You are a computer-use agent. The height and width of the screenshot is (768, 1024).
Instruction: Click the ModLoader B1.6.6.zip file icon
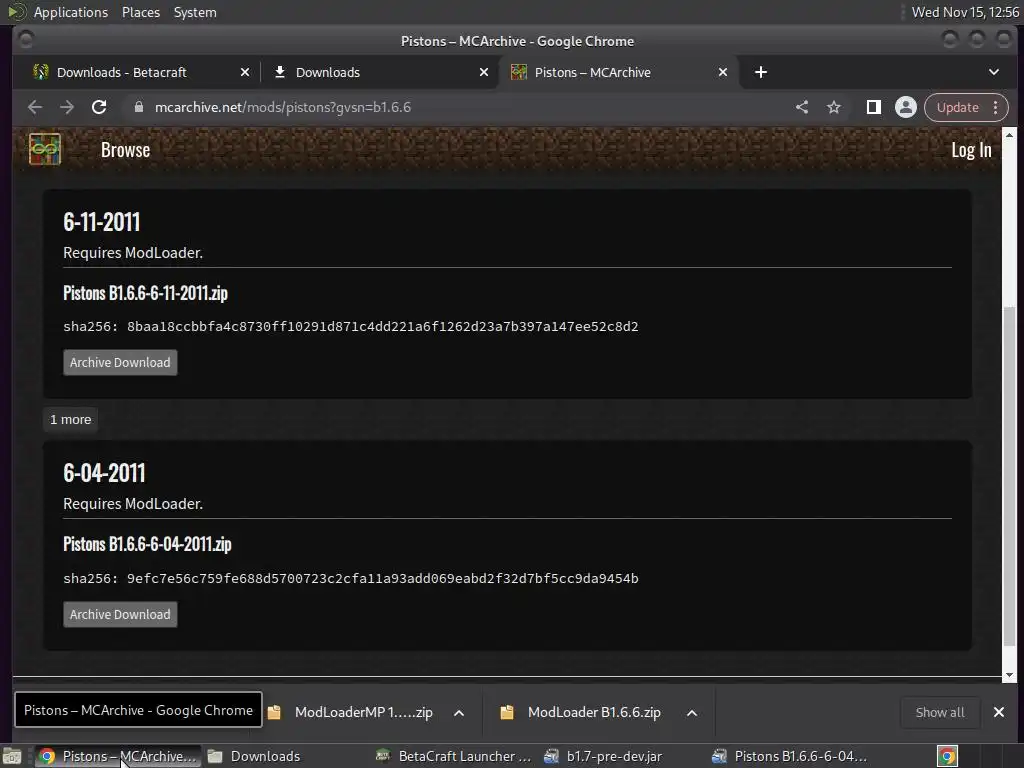coord(507,712)
